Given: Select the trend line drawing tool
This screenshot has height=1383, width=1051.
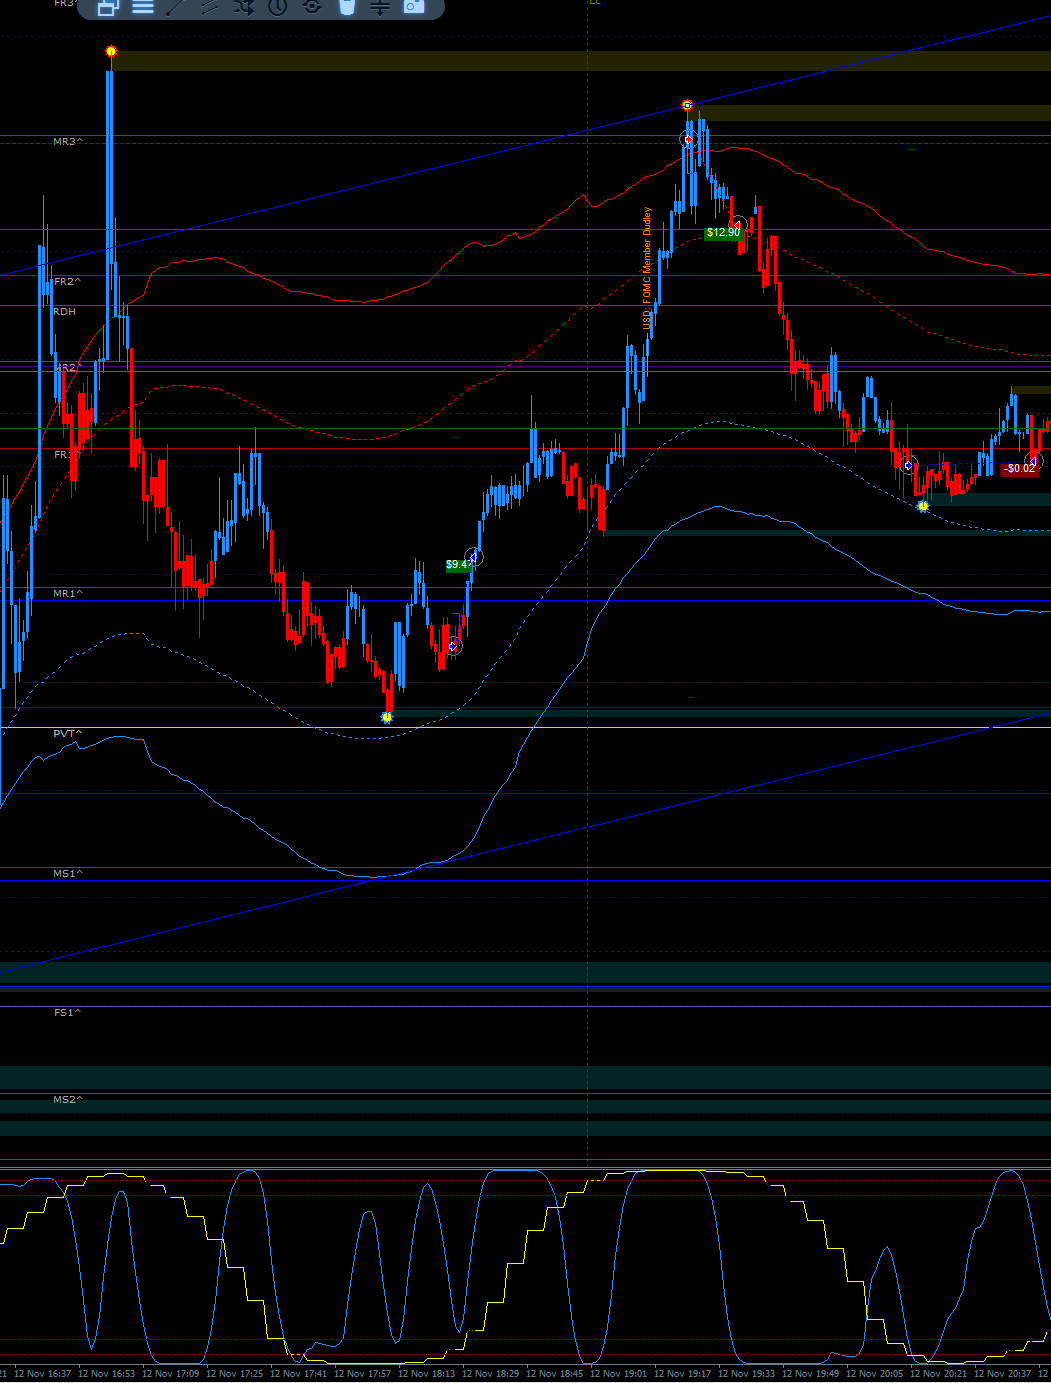Looking at the screenshot, I should pyautogui.click(x=176, y=6).
